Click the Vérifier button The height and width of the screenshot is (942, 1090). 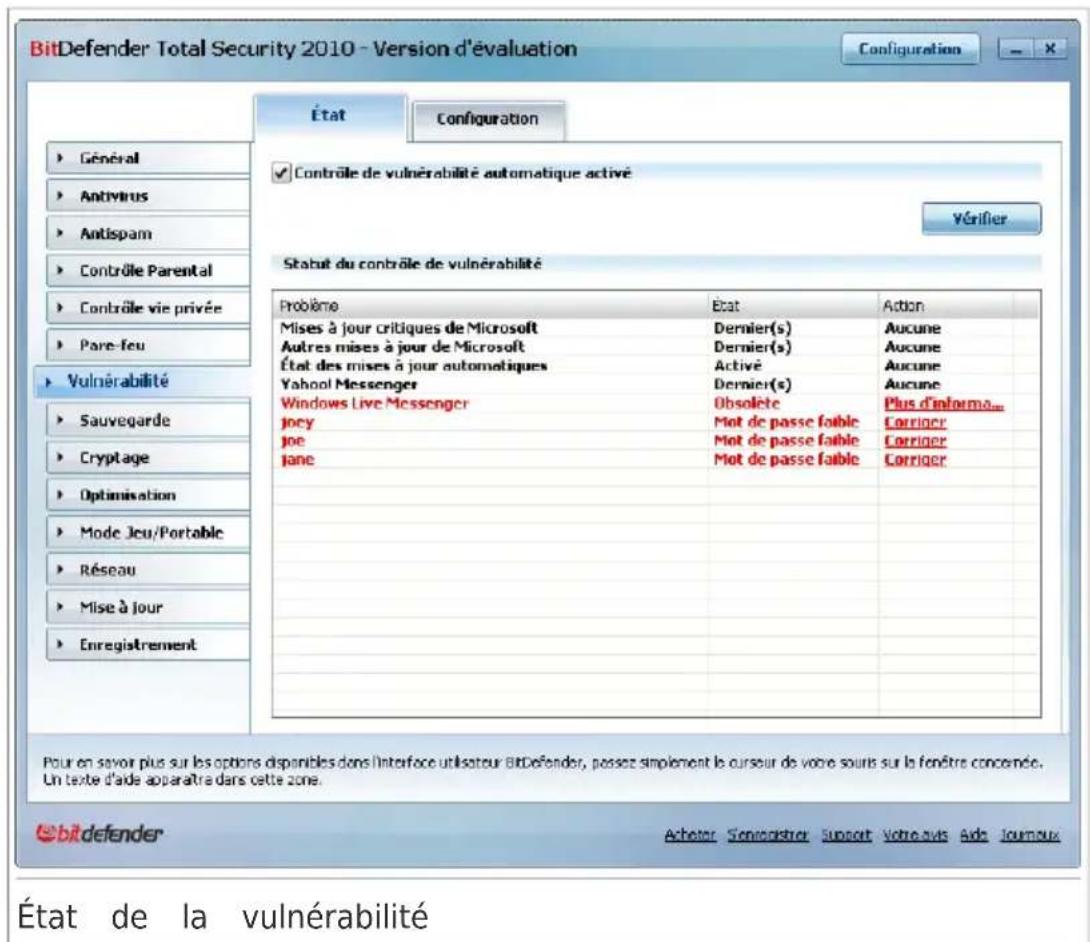[x=981, y=219]
